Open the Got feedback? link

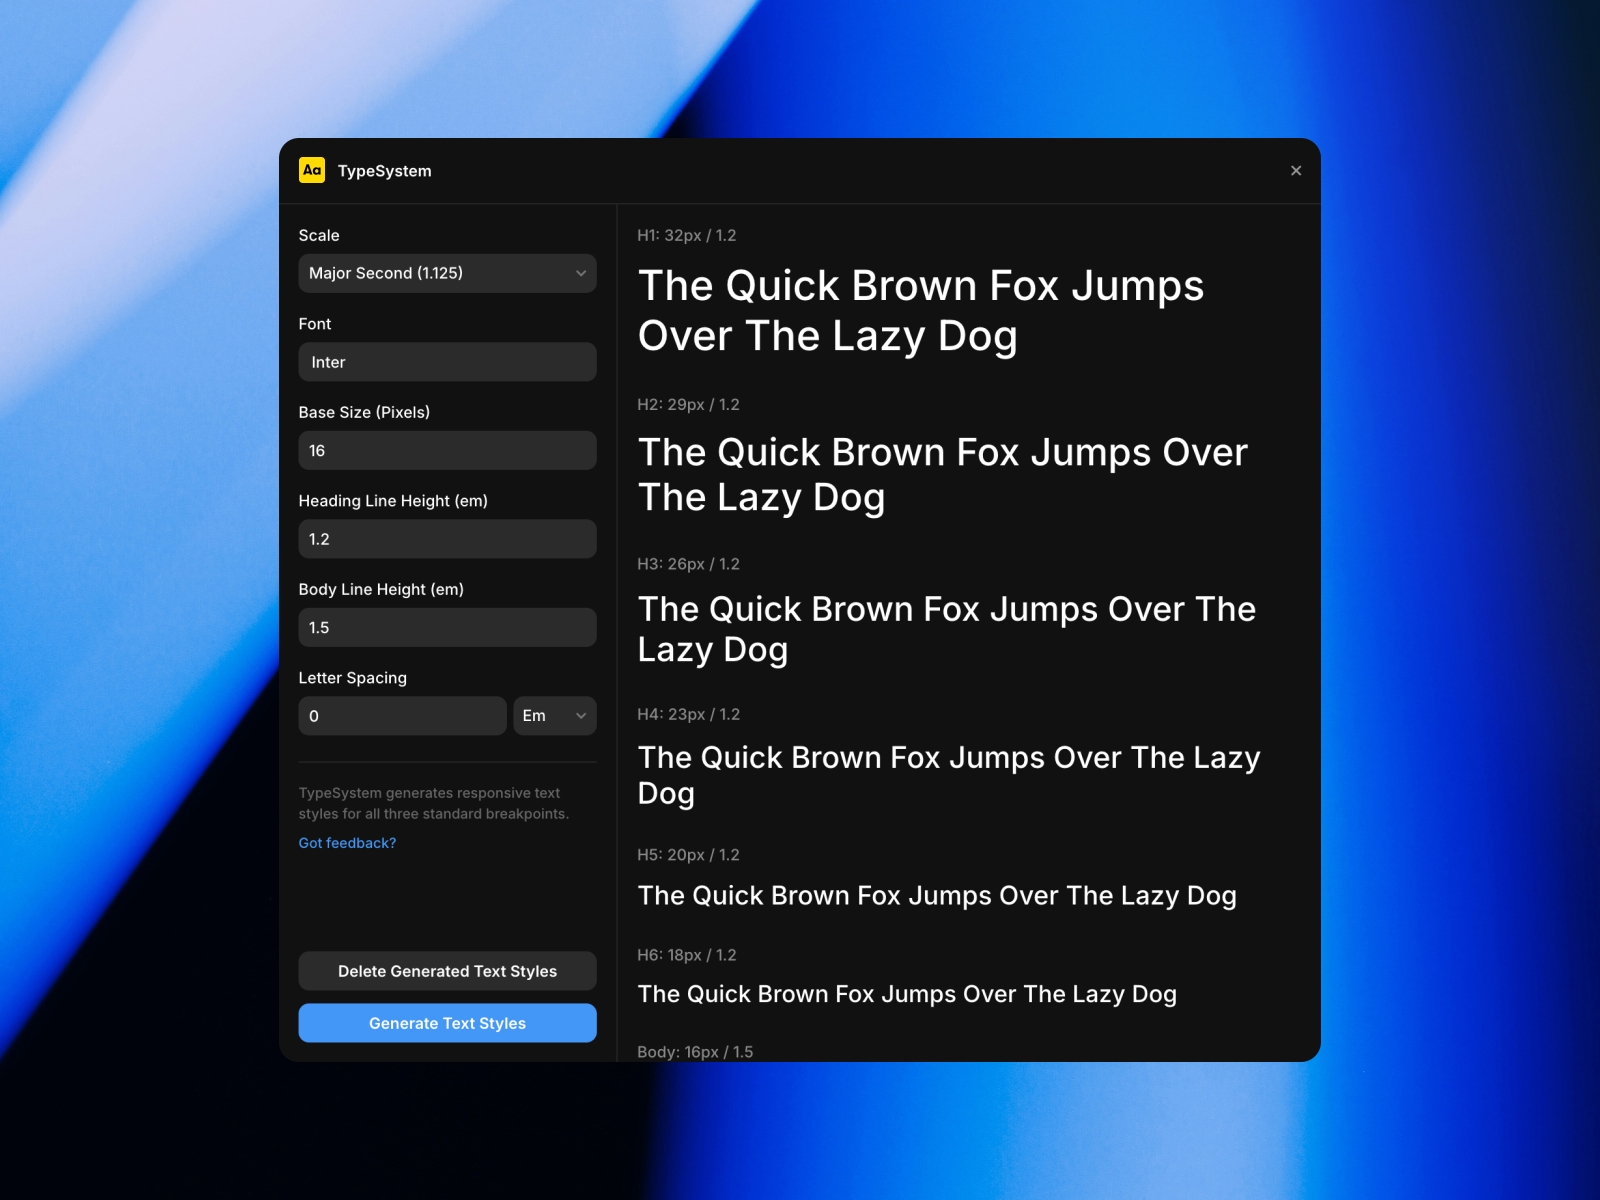347,843
